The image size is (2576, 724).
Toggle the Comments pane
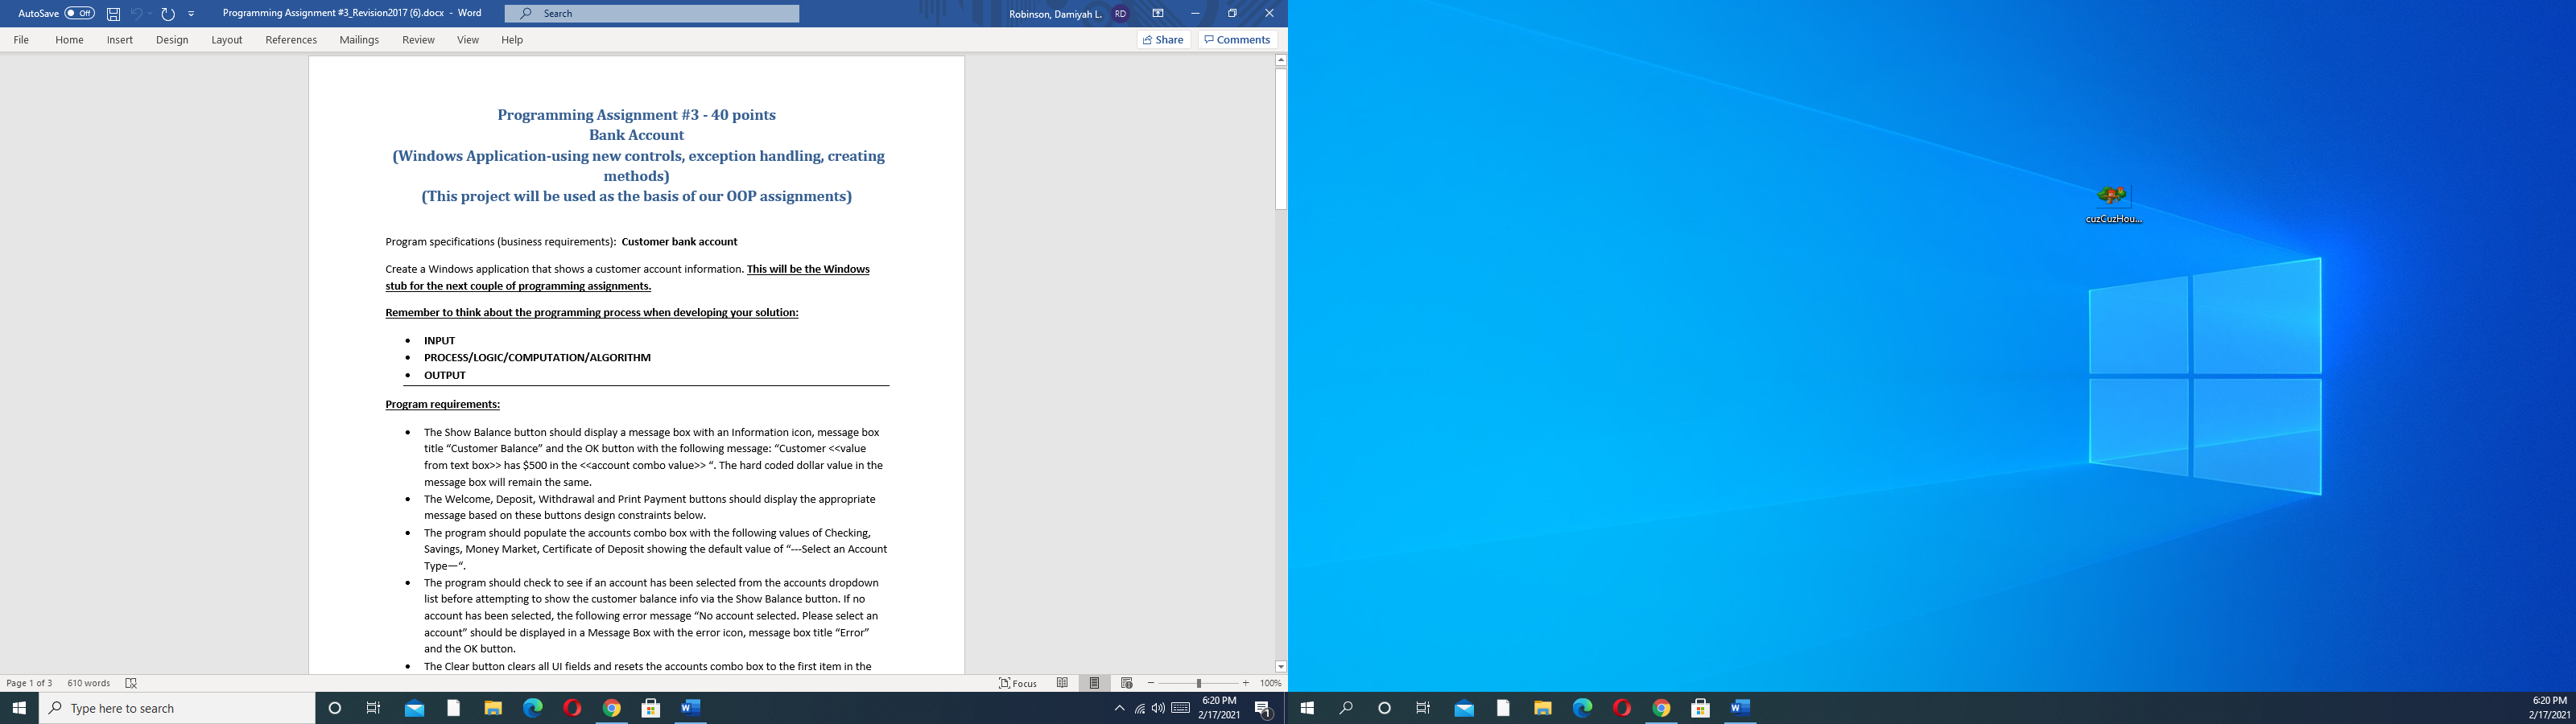(x=1237, y=39)
